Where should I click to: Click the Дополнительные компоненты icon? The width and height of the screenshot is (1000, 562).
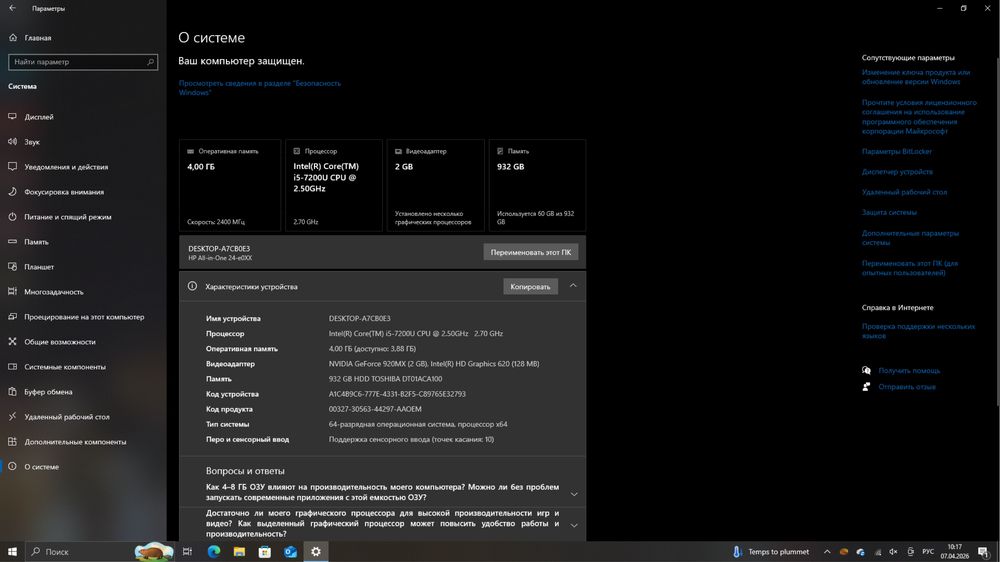[x=12, y=441]
